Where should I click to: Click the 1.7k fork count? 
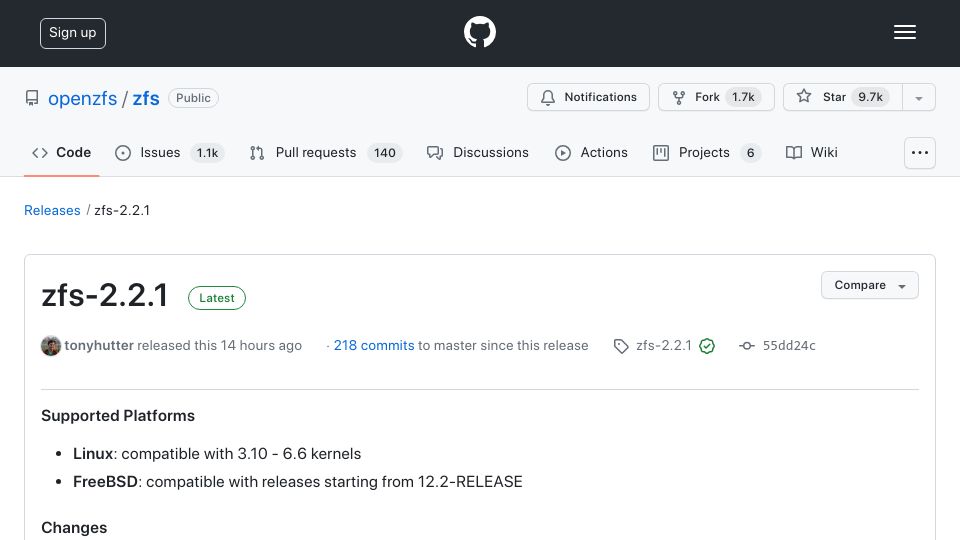743,97
